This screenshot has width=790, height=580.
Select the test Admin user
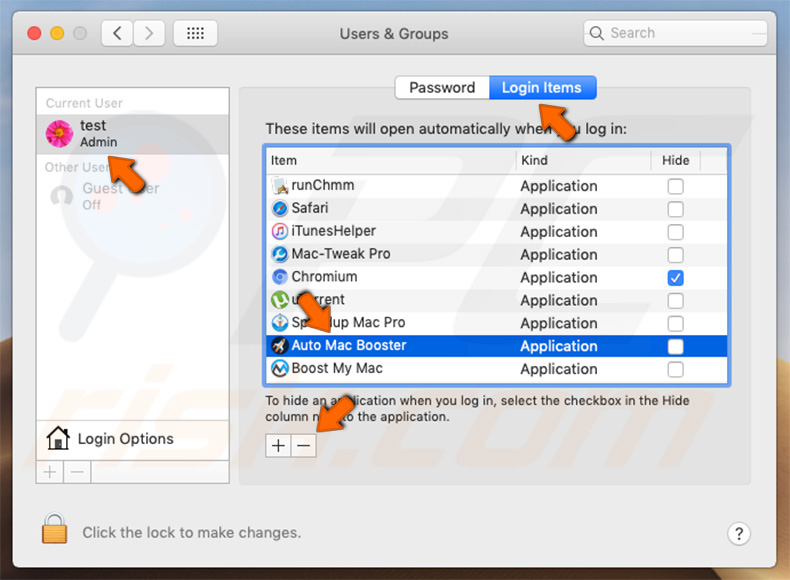click(x=133, y=134)
